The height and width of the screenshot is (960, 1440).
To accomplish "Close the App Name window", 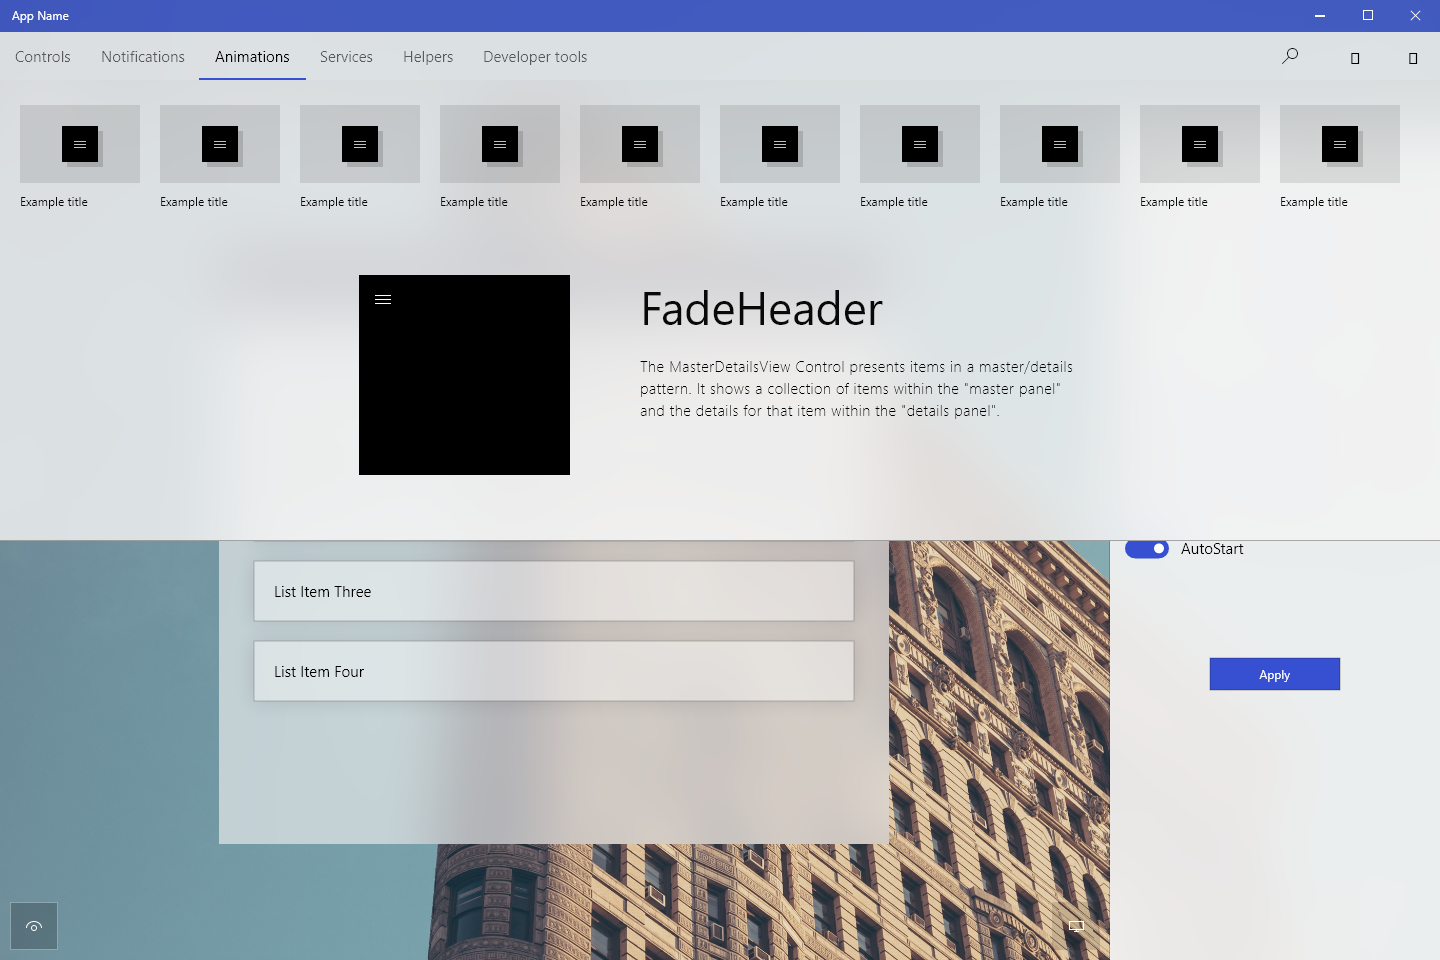I will coord(1415,16).
